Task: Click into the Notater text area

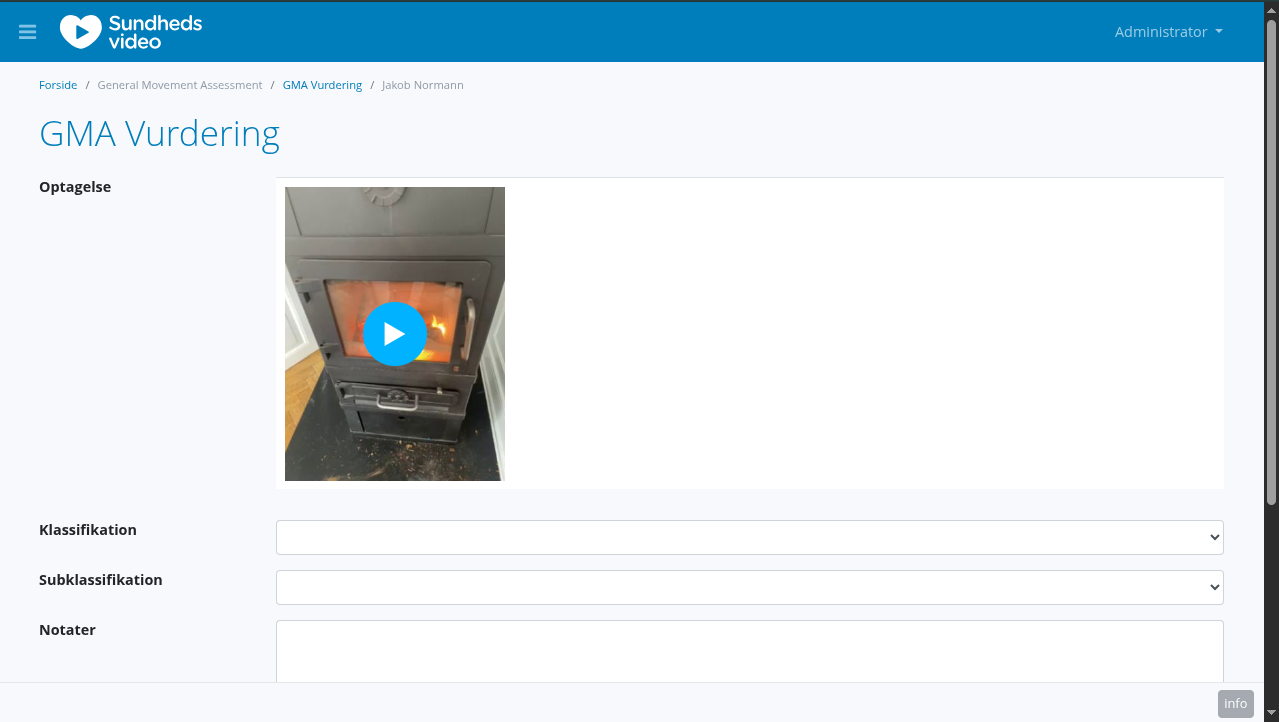Action: pyautogui.click(x=750, y=652)
